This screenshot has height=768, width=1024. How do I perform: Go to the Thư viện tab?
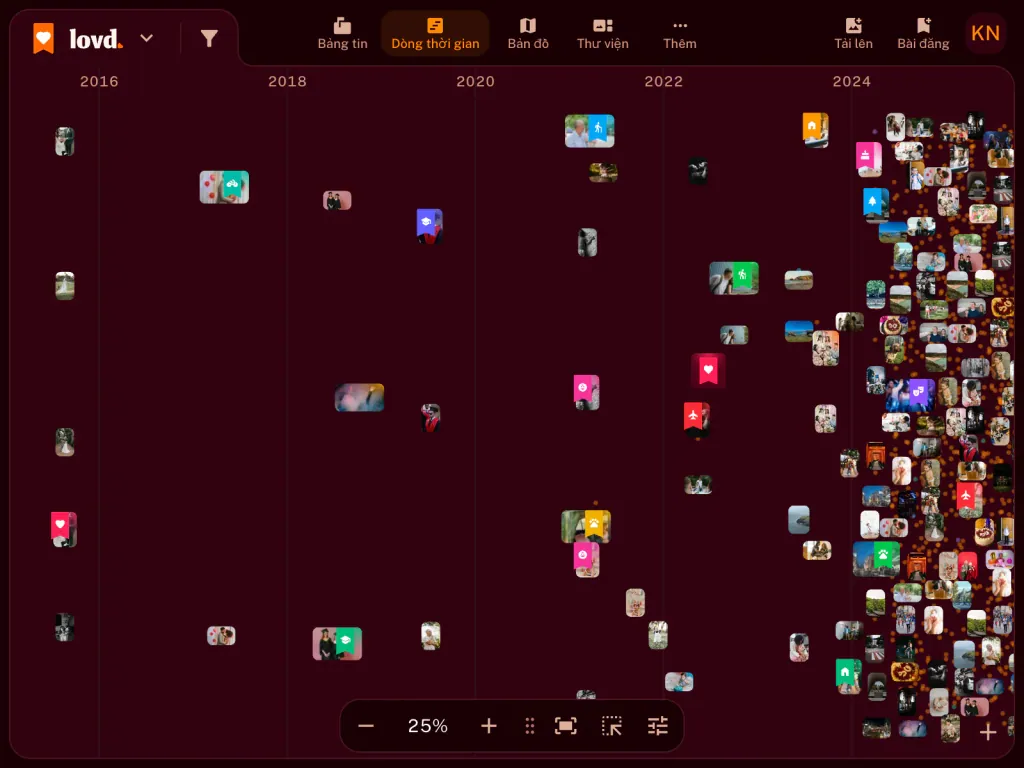[603, 34]
